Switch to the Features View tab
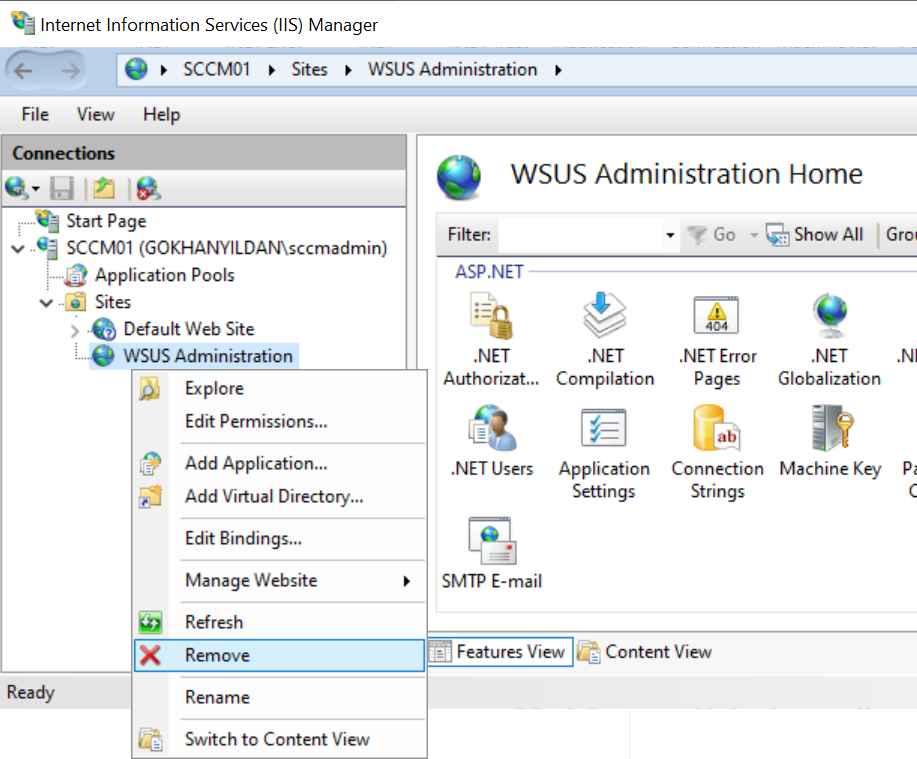Image resolution: width=917 pixels, height=759 pixels. point(501,651)
